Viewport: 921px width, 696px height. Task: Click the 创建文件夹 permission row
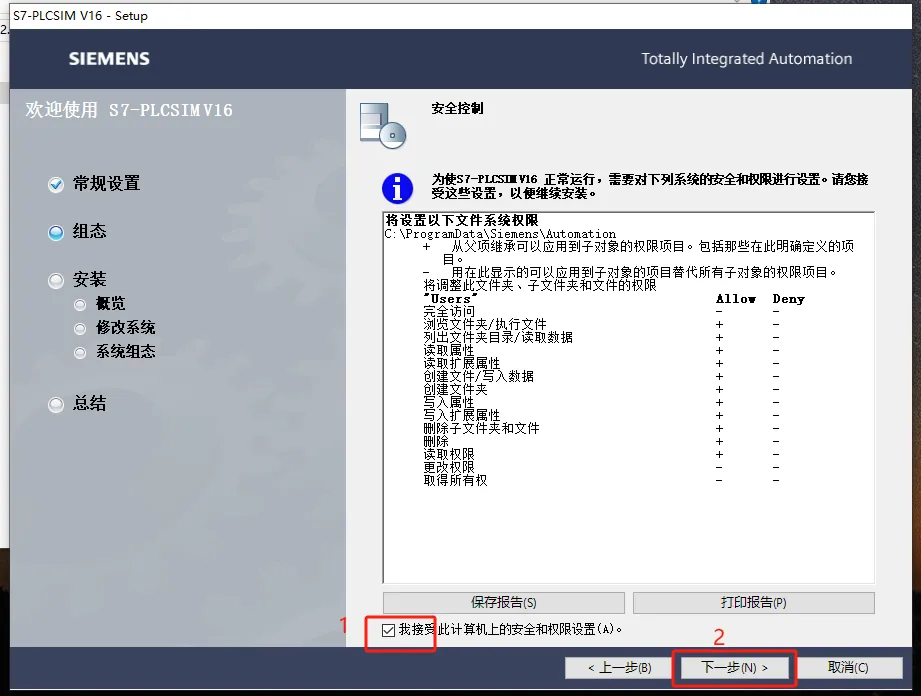coord(601,389)
